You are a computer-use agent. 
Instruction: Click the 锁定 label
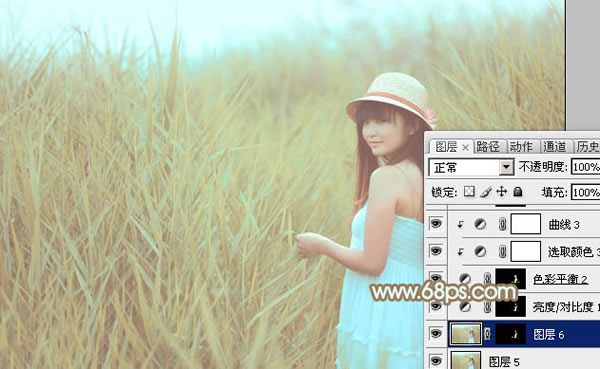point(444,192)
